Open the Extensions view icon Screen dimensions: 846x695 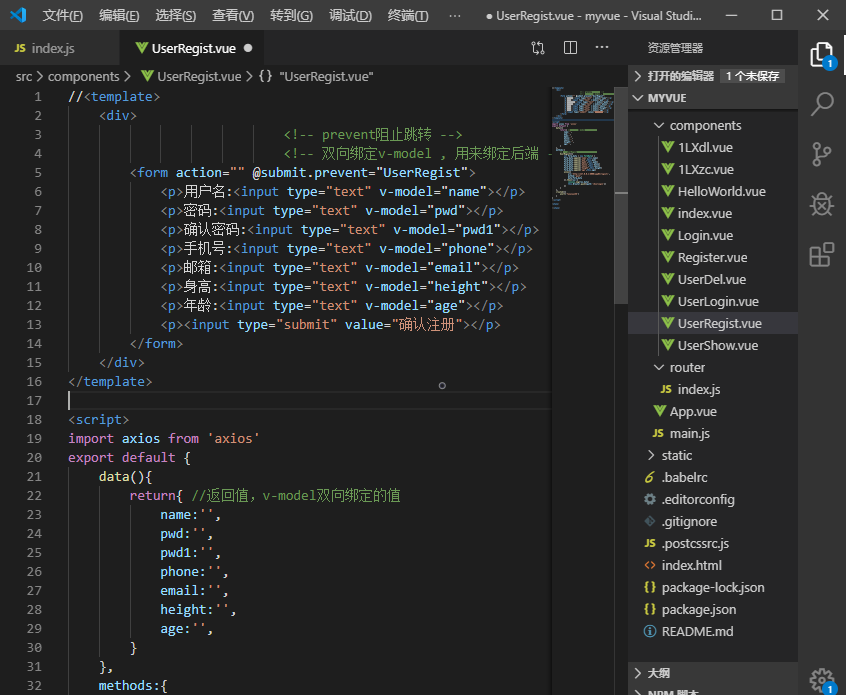pyautogui.click(x=821, y=255)
